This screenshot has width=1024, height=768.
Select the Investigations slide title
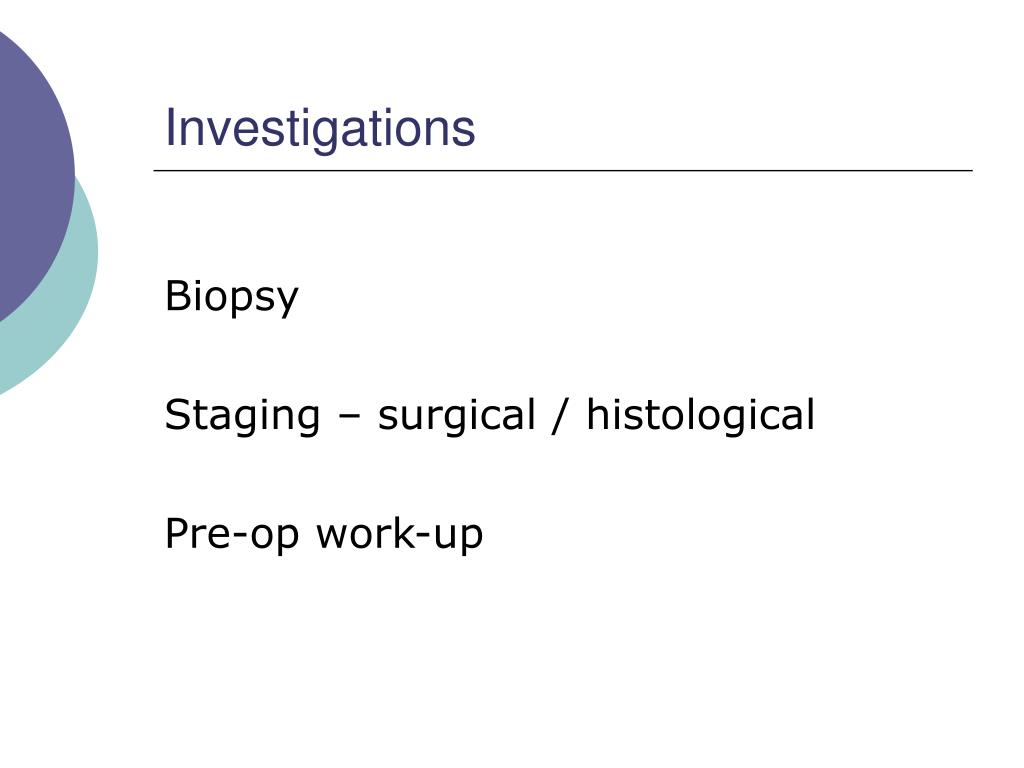pyautogui.click(x=320, y=129)
